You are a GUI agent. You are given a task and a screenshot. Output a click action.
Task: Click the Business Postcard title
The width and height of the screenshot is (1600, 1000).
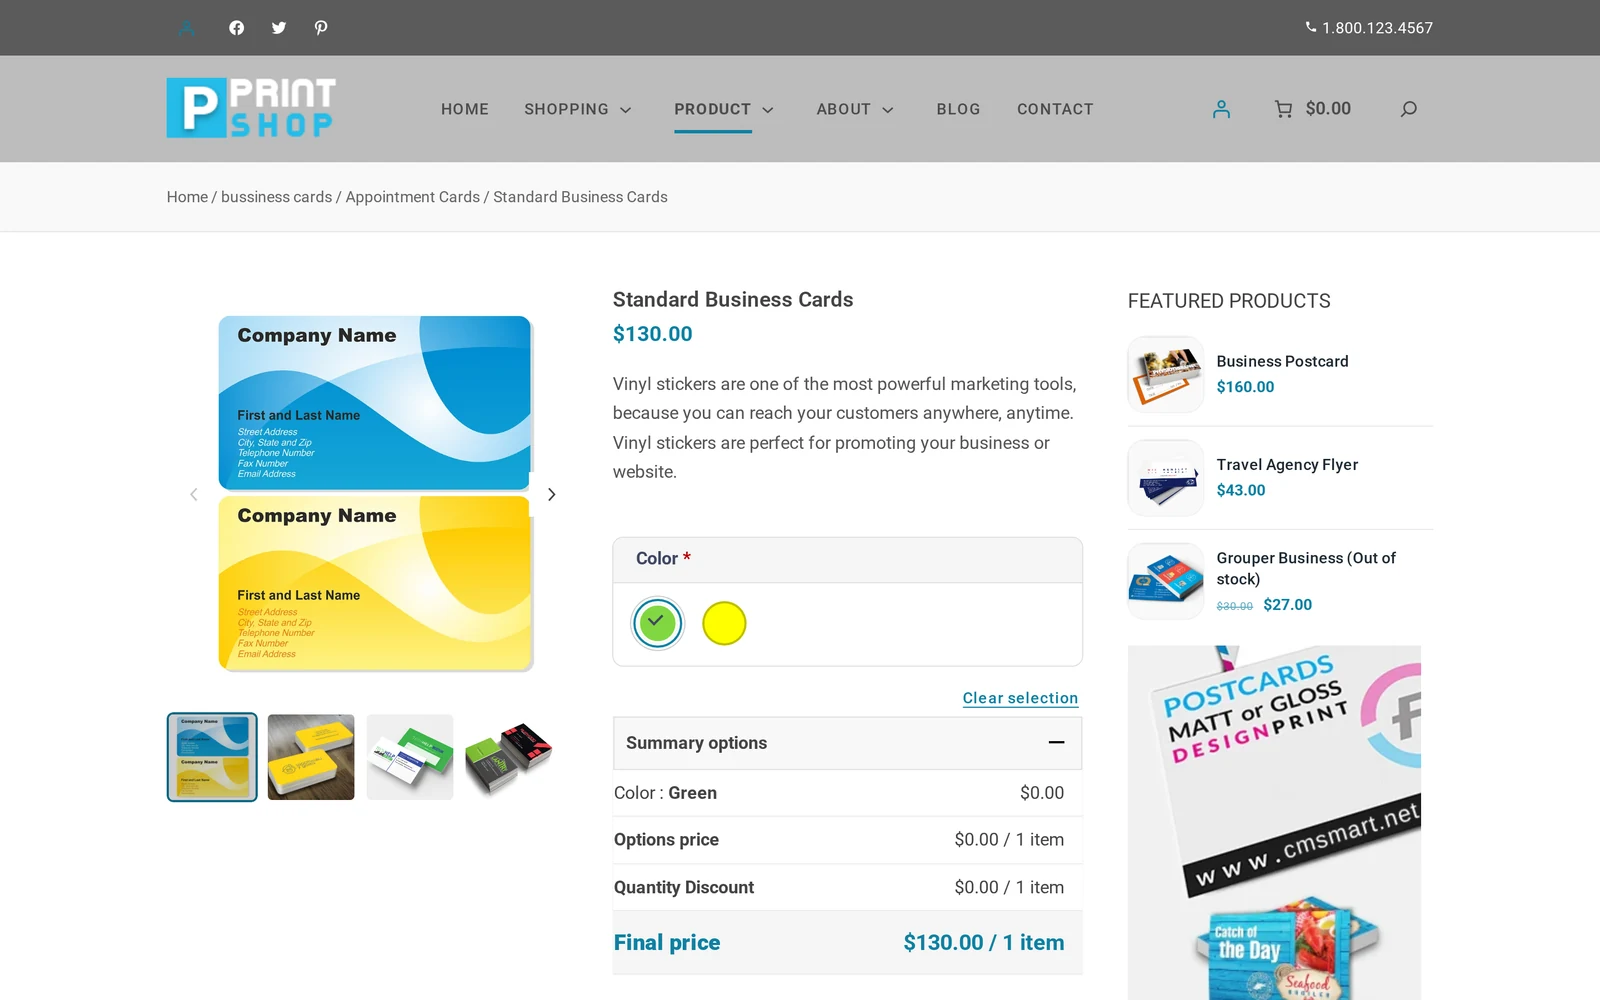(1282, 361)
